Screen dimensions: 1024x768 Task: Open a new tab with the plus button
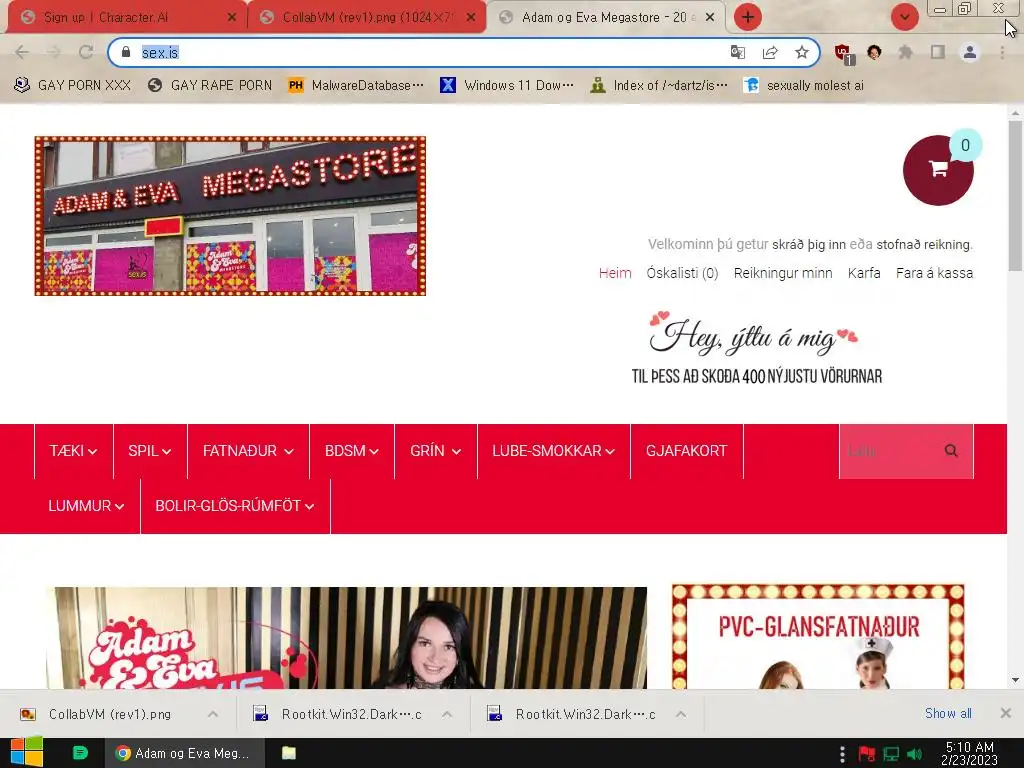point(748,17)
